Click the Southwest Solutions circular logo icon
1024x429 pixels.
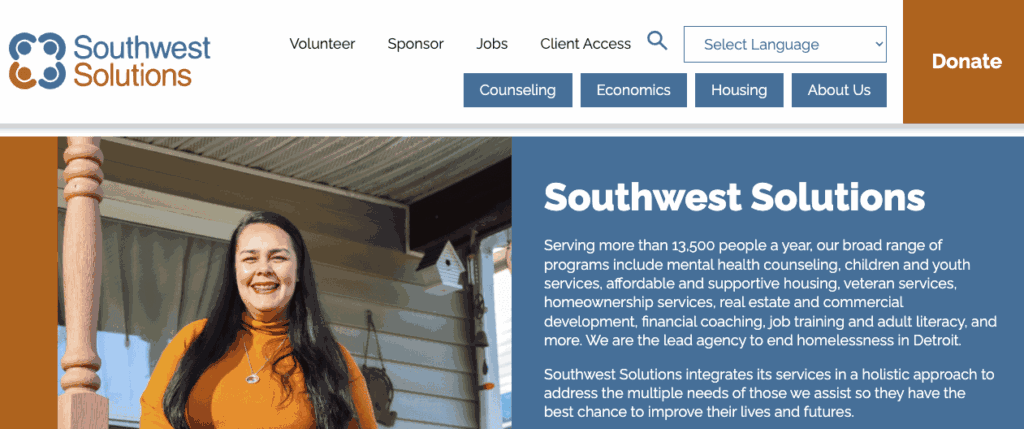pyautogui.click(x=37, y=61)
